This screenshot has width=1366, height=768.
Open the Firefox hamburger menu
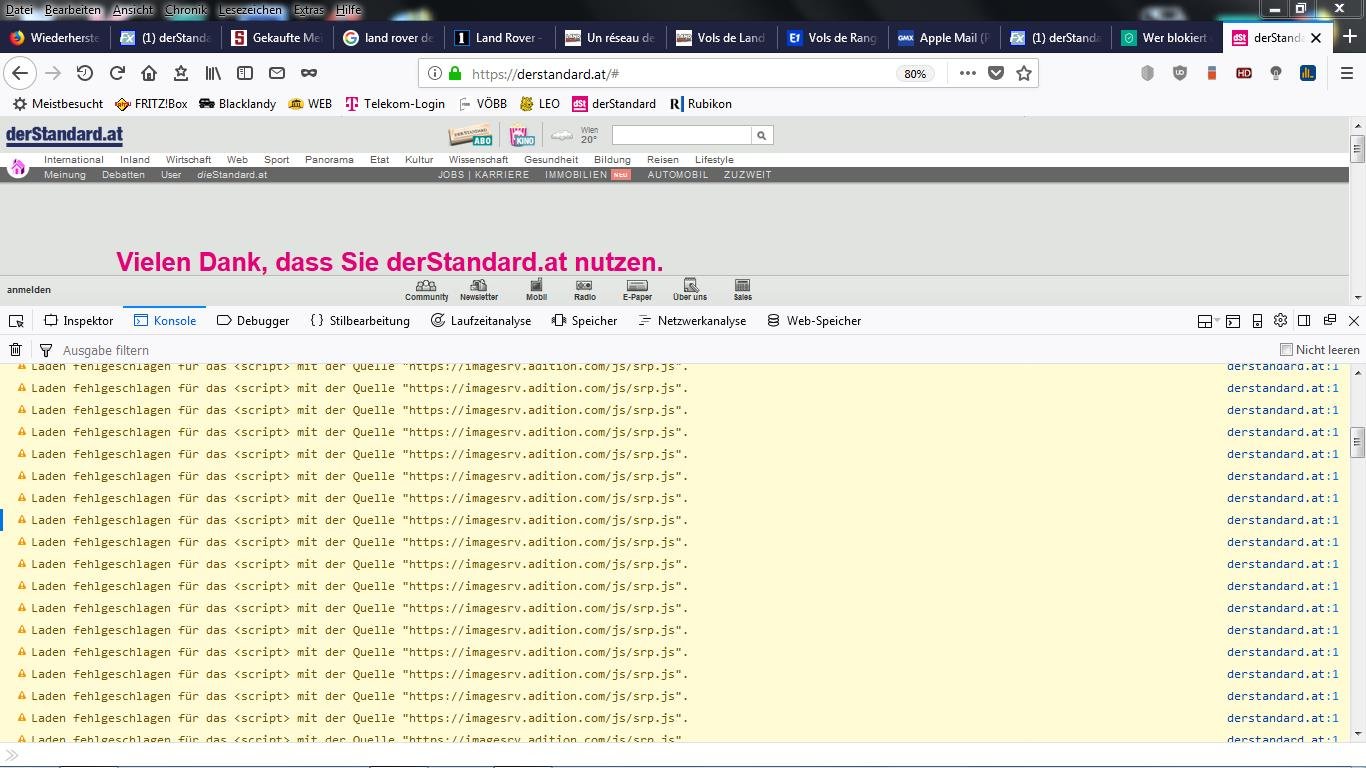(1346, 73)
